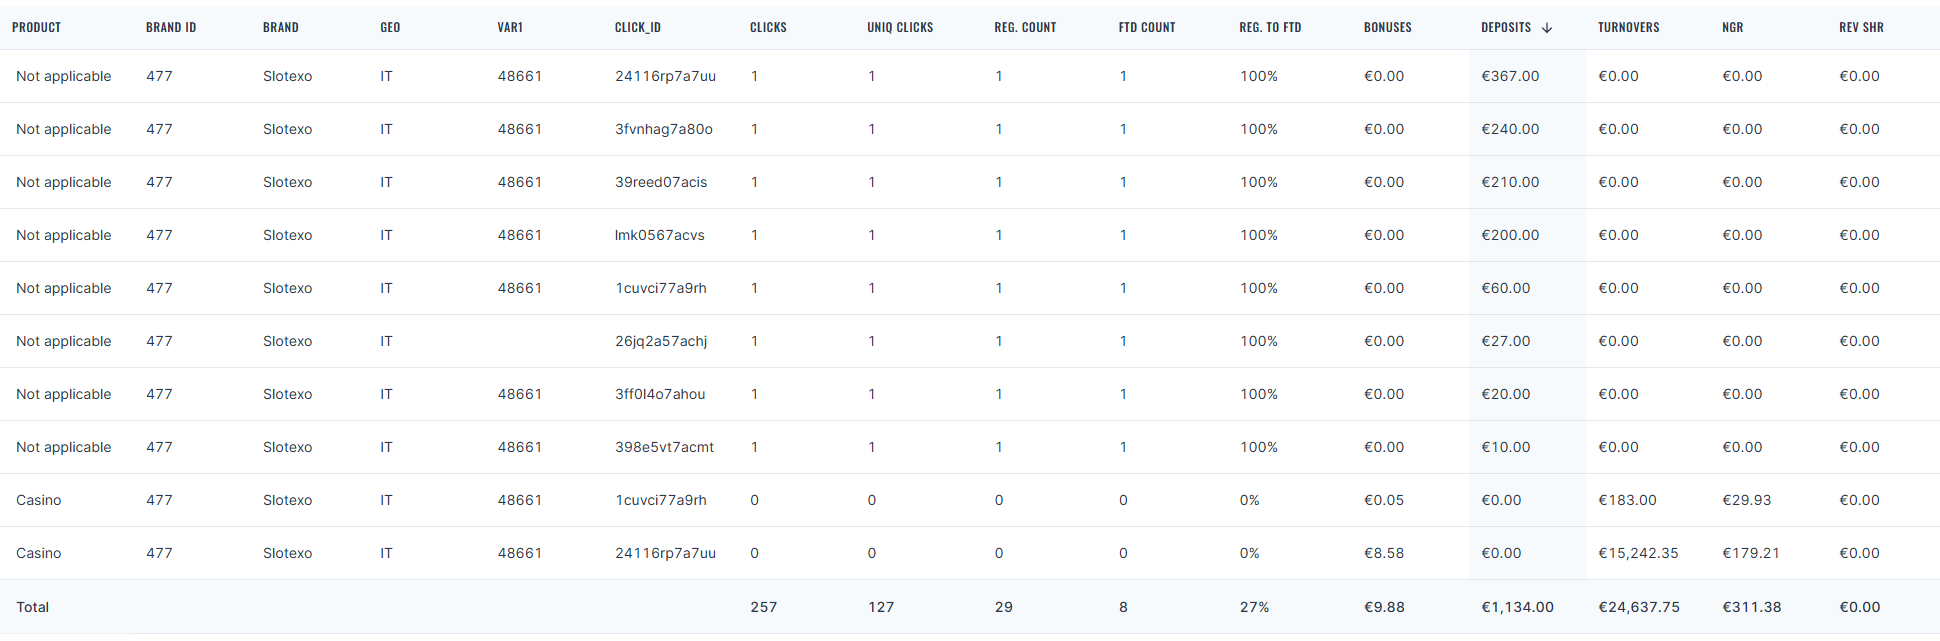Click the €200.00 deposit value
The height and width of the screenshot is (641, 1940).
click(1510, 235)
